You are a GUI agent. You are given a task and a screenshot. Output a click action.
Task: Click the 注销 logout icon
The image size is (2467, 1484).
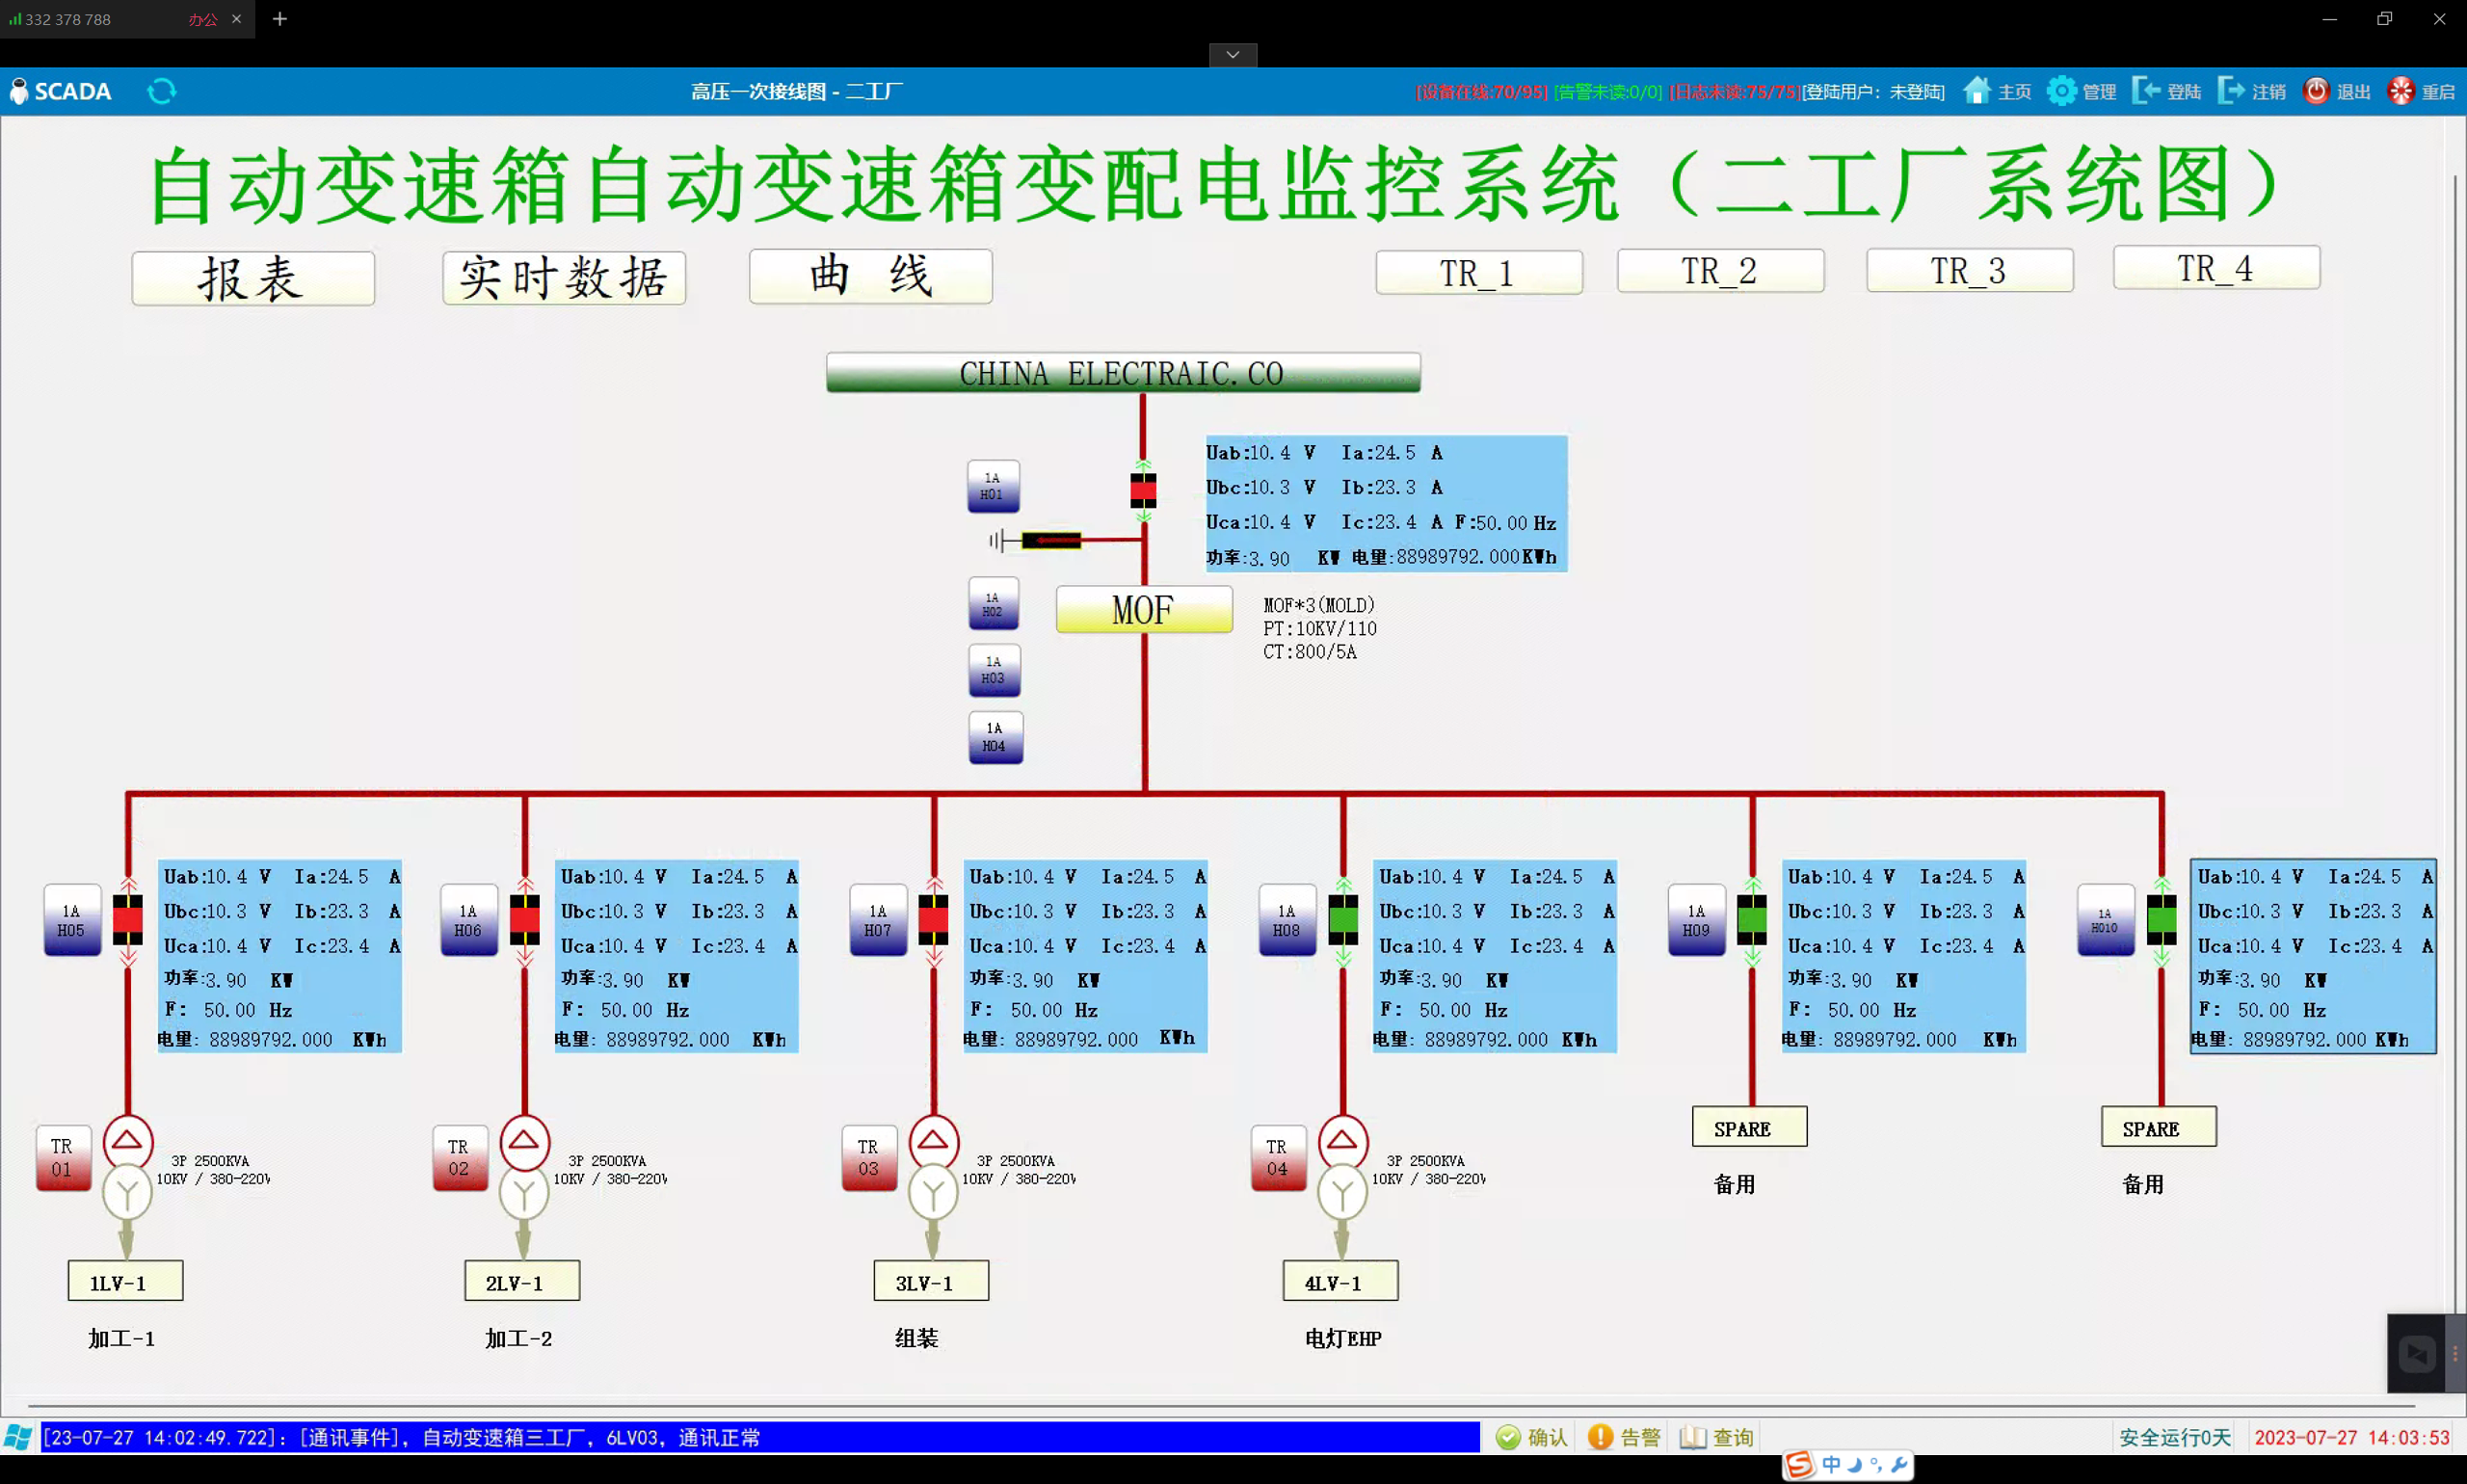pyautogui.click(x=2231, y=91)
